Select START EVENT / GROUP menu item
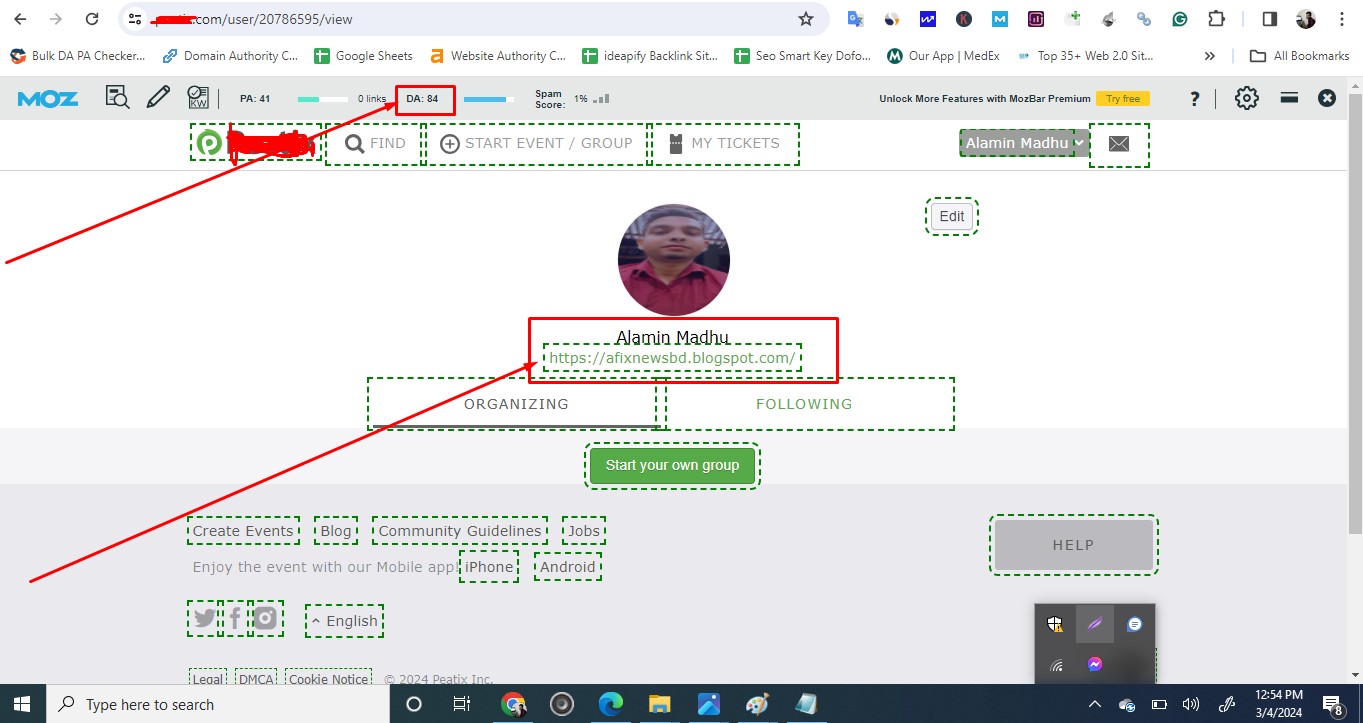 click(x=537, y=144)
